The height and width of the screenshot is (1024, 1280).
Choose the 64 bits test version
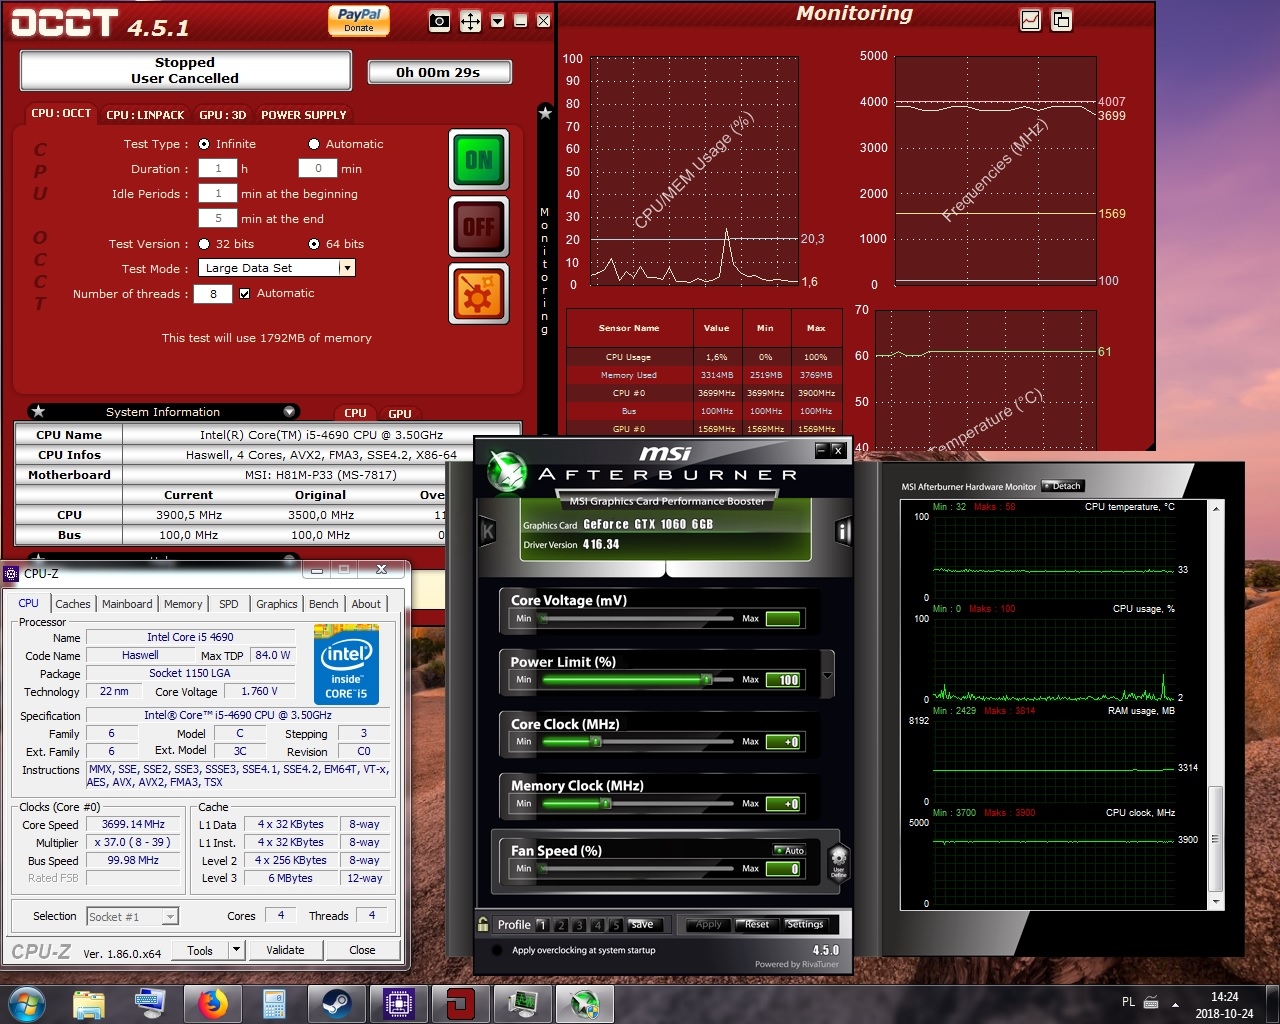(x=314, y=244)
